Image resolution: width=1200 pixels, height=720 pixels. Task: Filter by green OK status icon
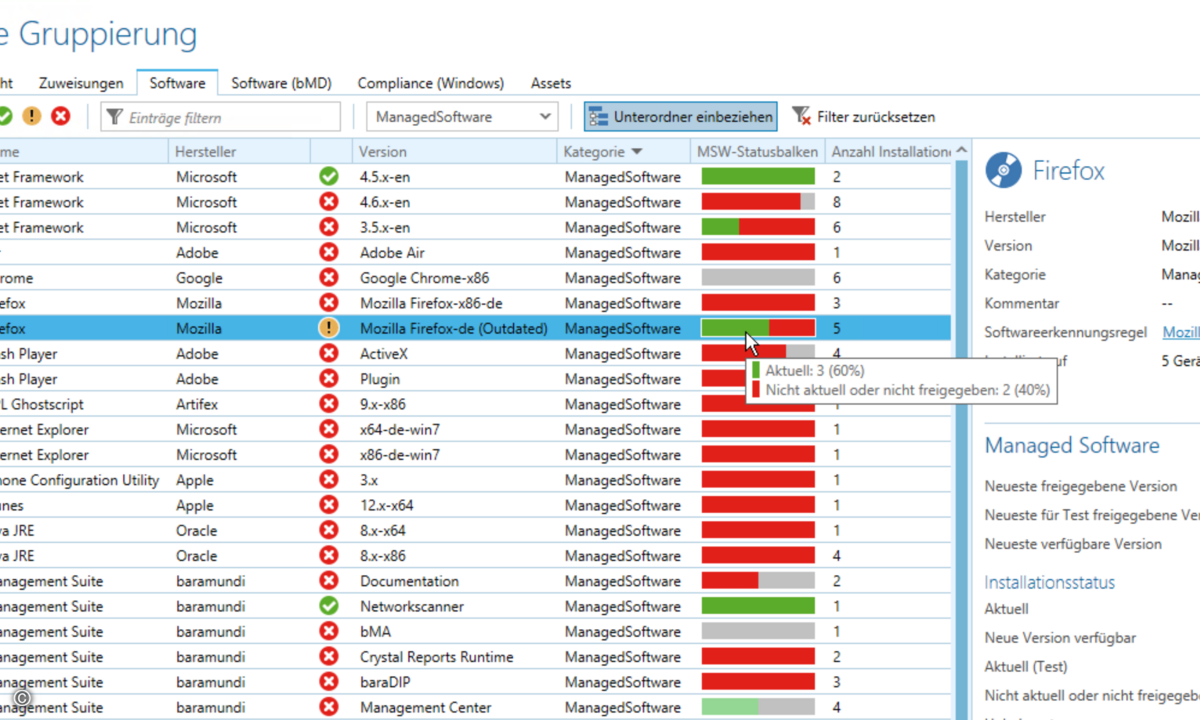point(4,117)
